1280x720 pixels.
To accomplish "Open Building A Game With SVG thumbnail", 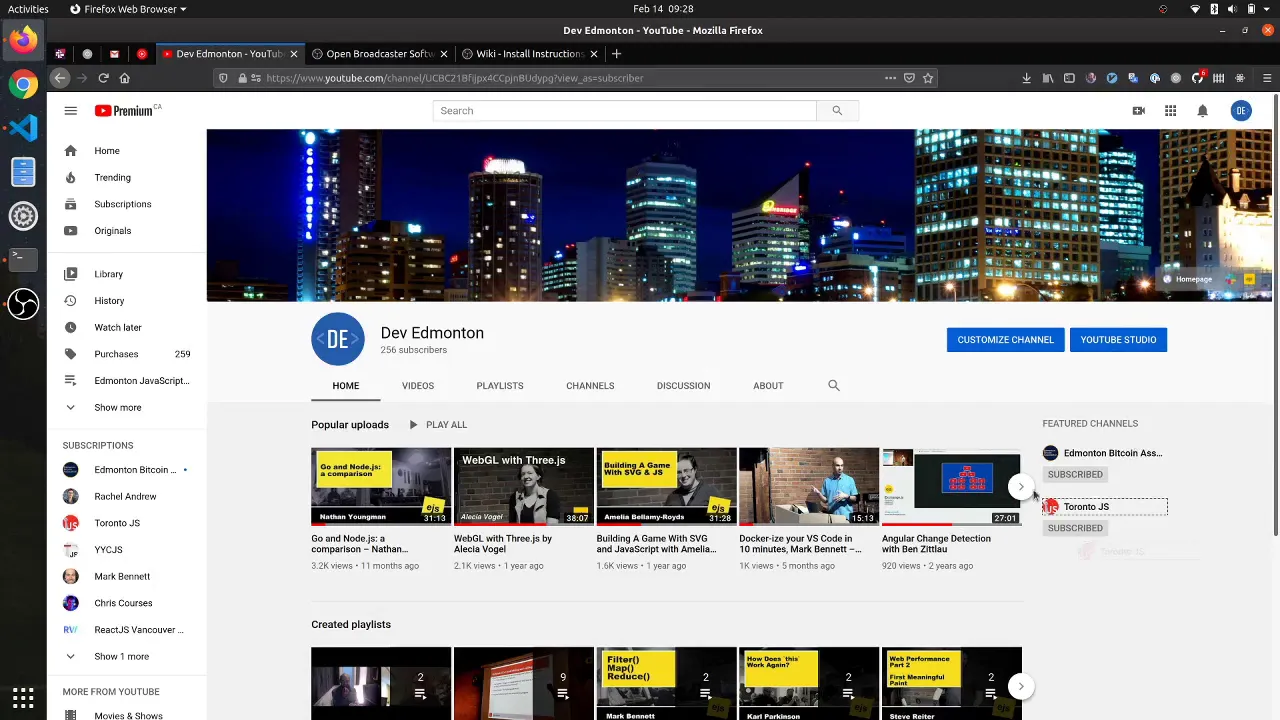I will (667, 487).
